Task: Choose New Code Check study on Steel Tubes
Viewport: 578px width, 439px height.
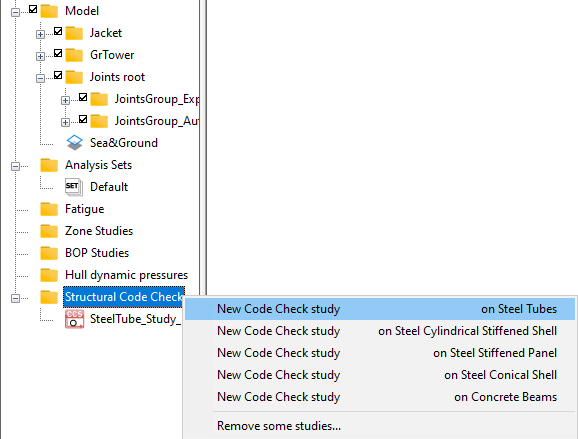Action: (380, 309)
